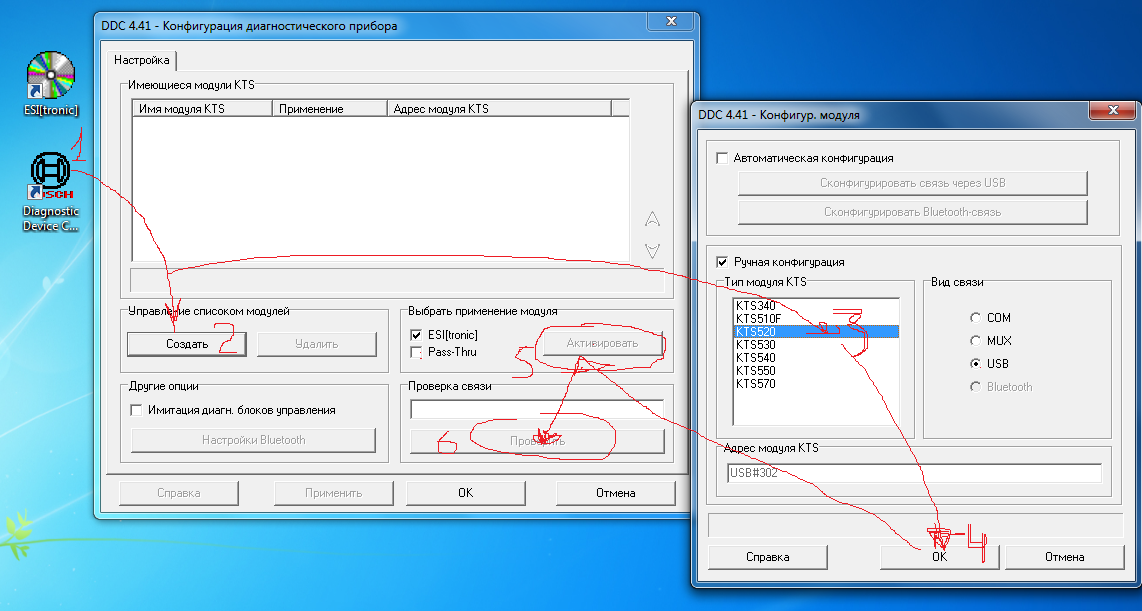Click the Адрес модуля KTS address field
This screenshot has width=1142, height=611.
tap(914, 473)
